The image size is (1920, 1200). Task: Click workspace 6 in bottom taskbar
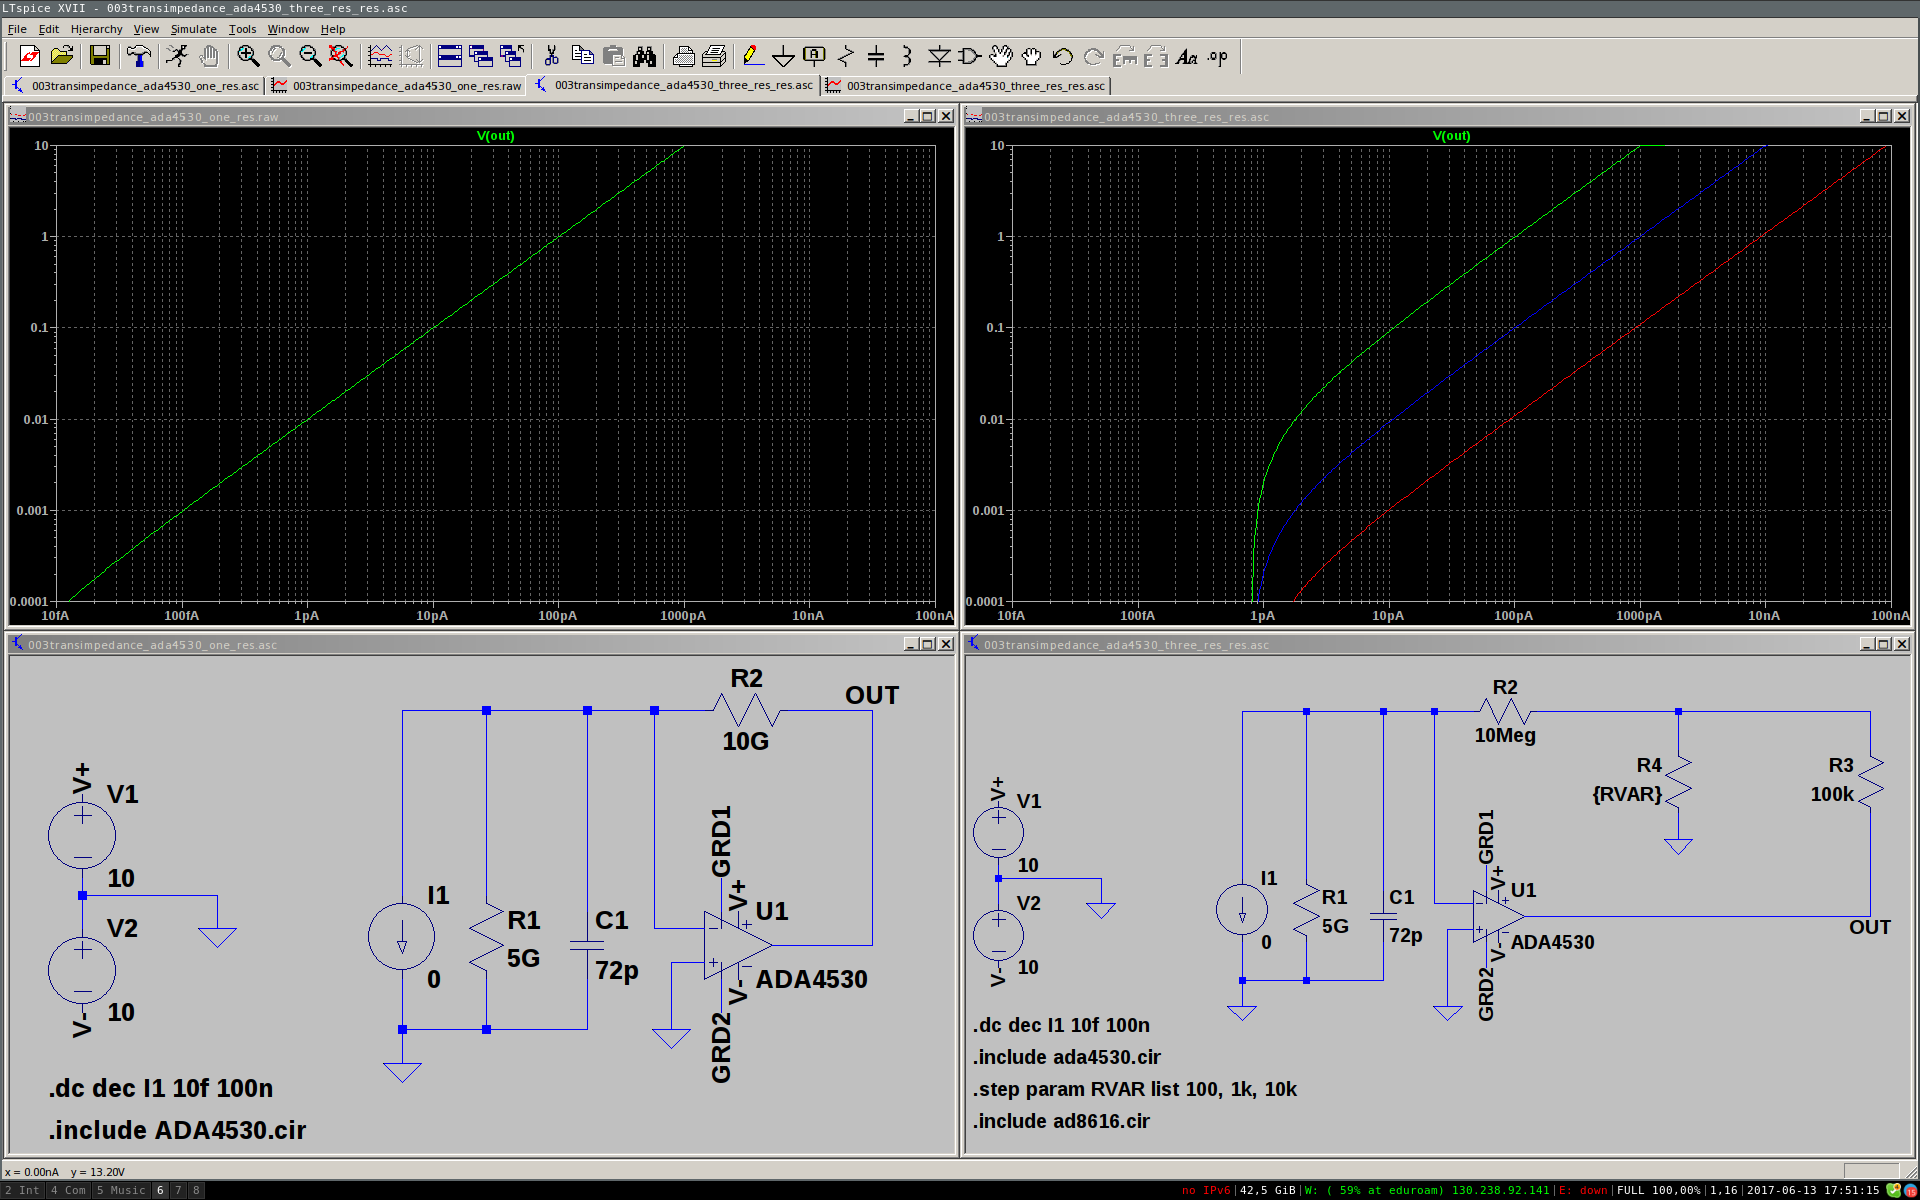tap(160, 1190)
